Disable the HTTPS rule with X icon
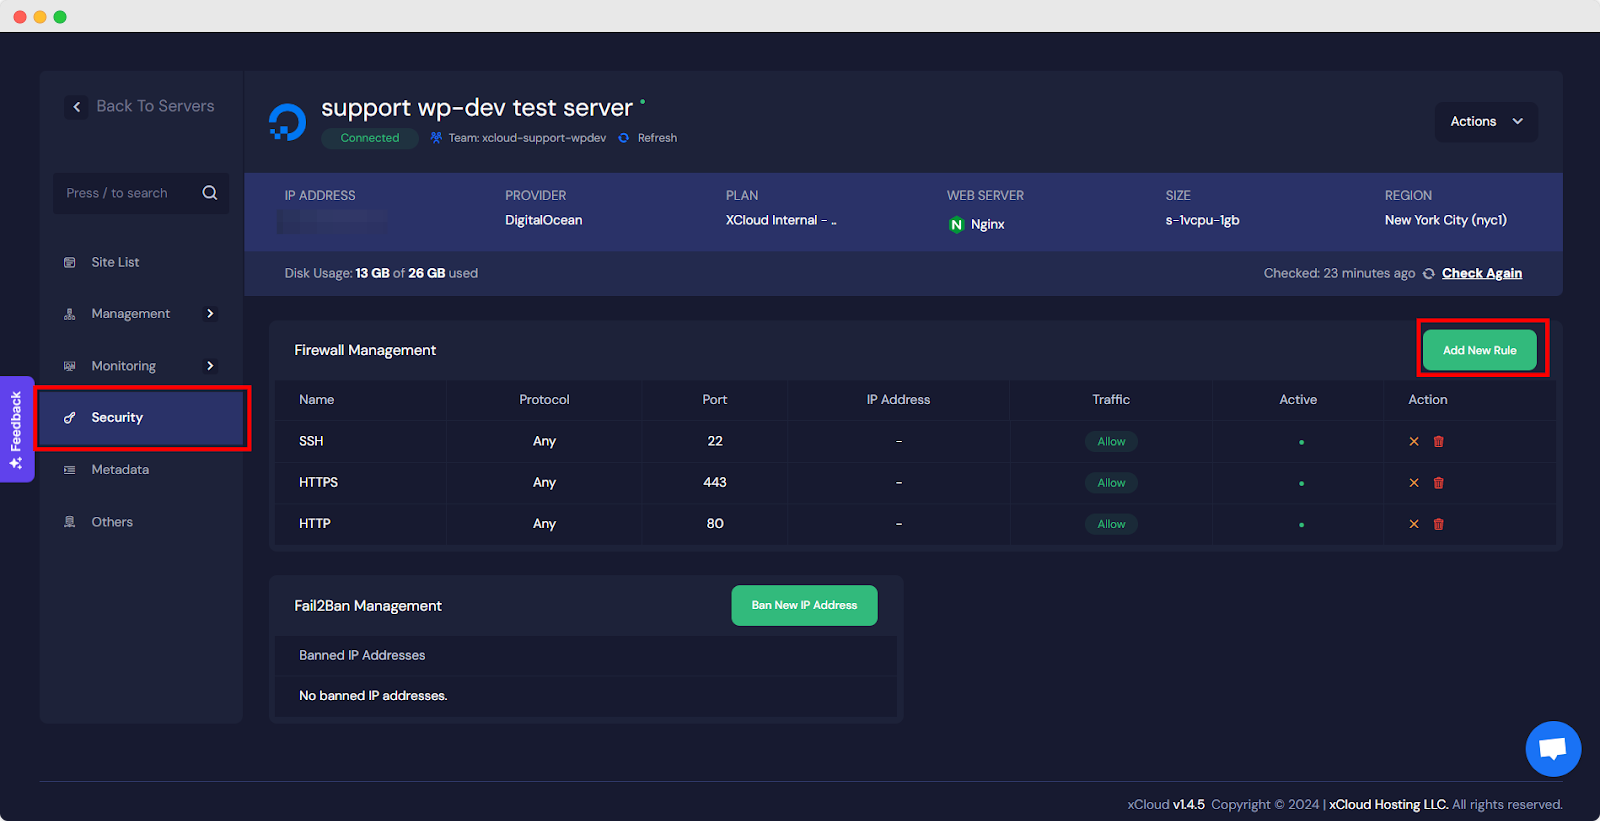The width and height of the screenshot is (1600, 821). coord(1414,483)
